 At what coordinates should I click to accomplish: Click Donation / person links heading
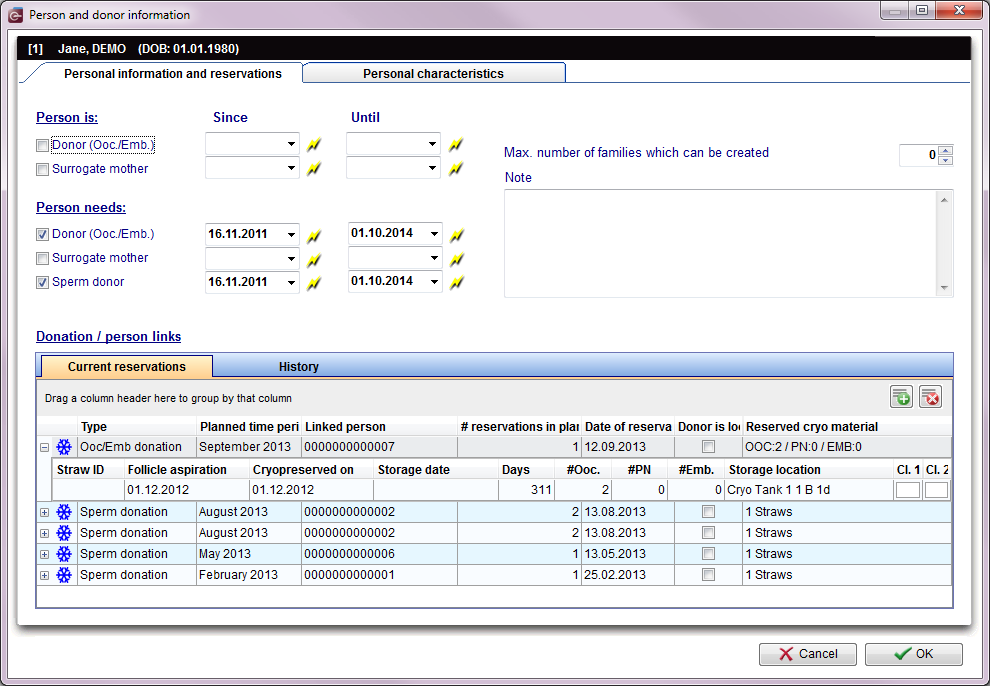[109, 336]
